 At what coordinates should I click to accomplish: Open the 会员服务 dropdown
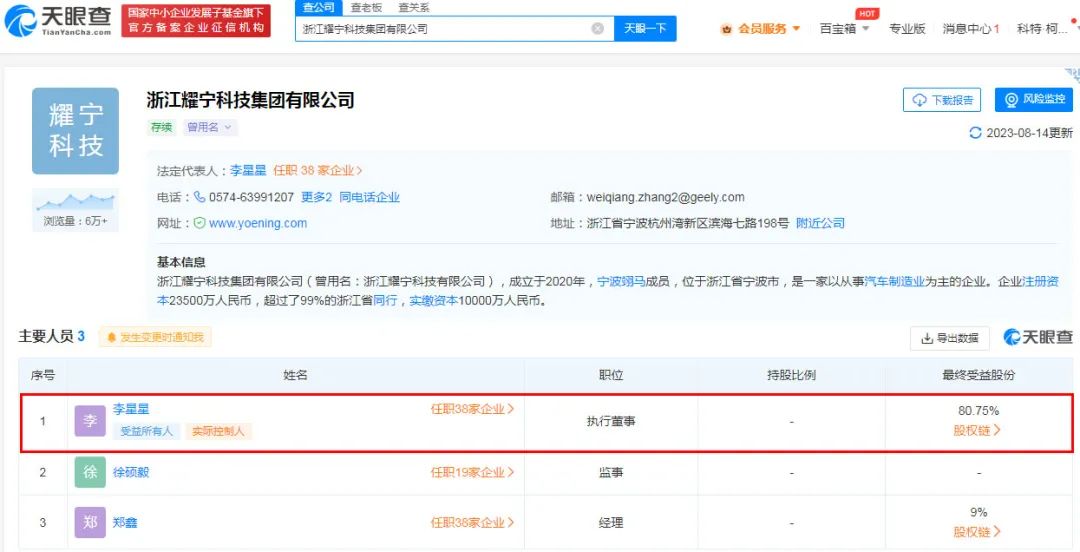point(761,29)
